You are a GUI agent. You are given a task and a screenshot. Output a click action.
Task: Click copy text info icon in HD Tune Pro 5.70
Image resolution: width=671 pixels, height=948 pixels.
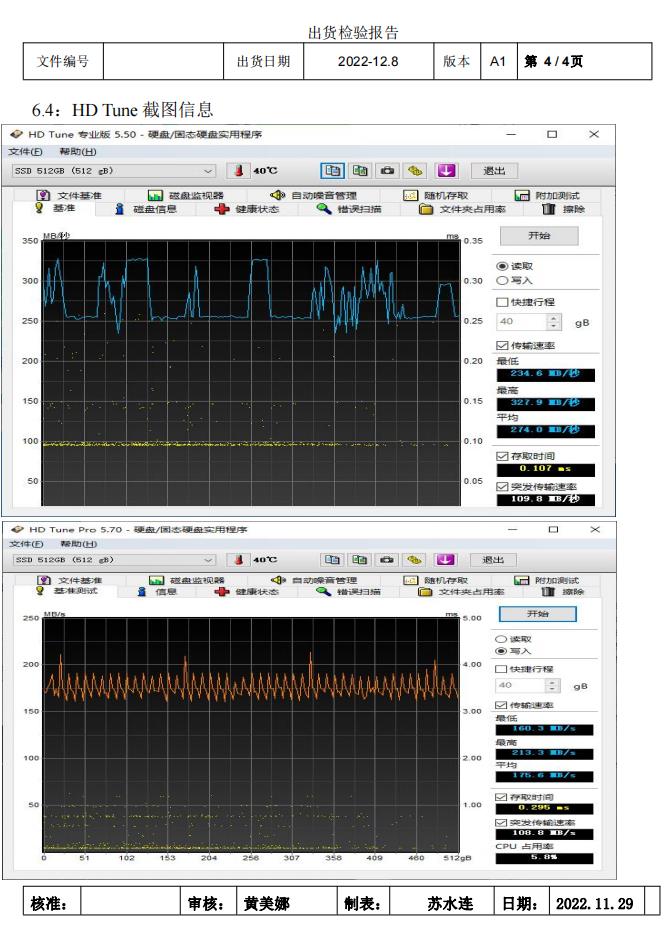[x=332, y=560]
